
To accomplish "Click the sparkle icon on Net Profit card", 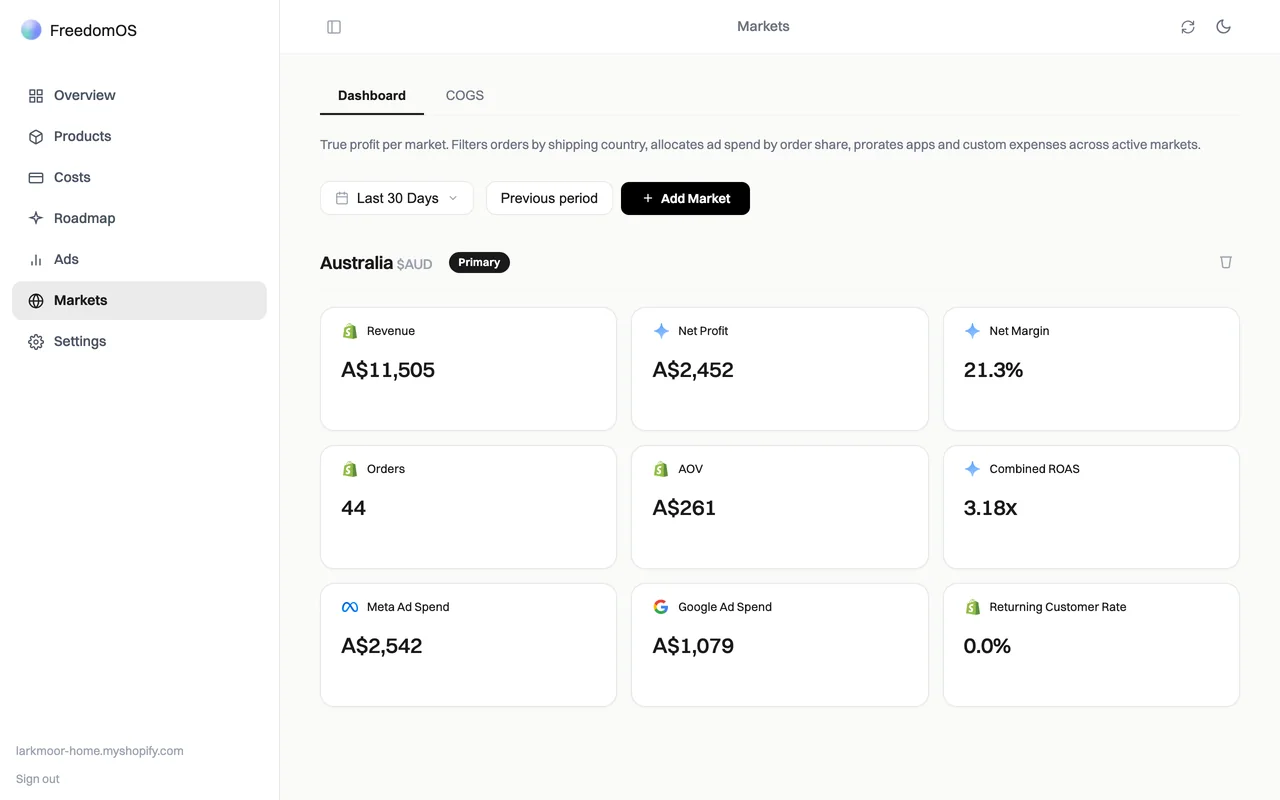I will click(661, 331).
